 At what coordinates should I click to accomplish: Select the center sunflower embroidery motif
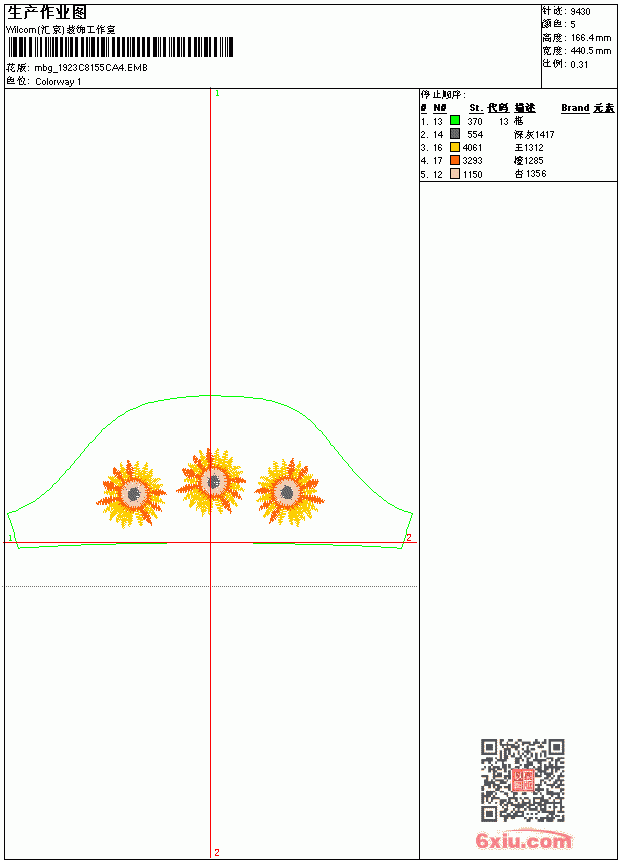211,482
